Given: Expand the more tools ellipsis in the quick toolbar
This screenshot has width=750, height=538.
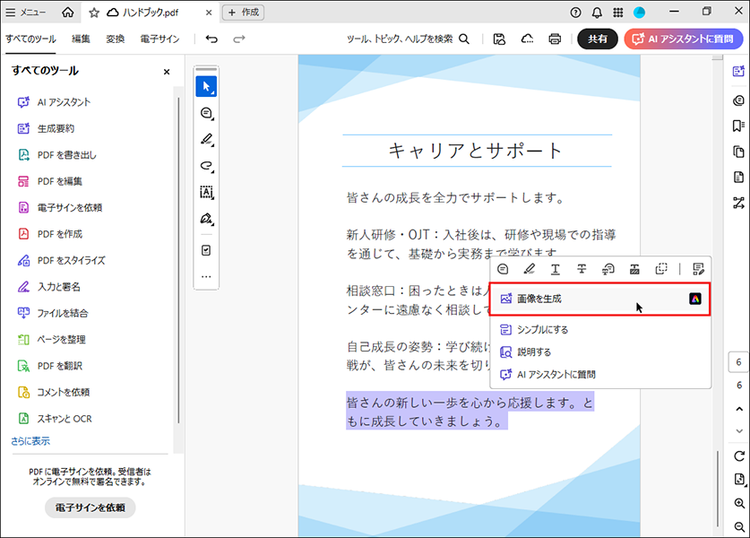Looking at the screenshot, I should point(206,276).
